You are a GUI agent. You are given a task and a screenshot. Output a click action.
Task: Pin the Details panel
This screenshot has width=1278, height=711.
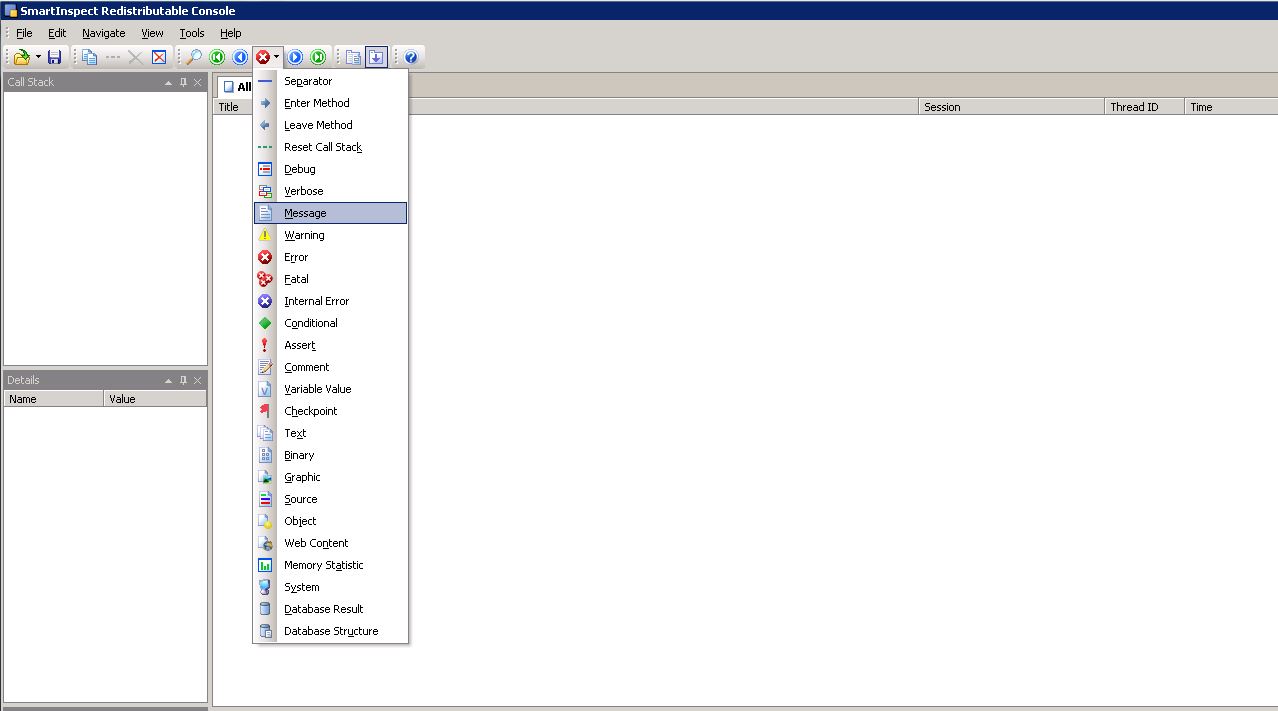click(183, 380)
